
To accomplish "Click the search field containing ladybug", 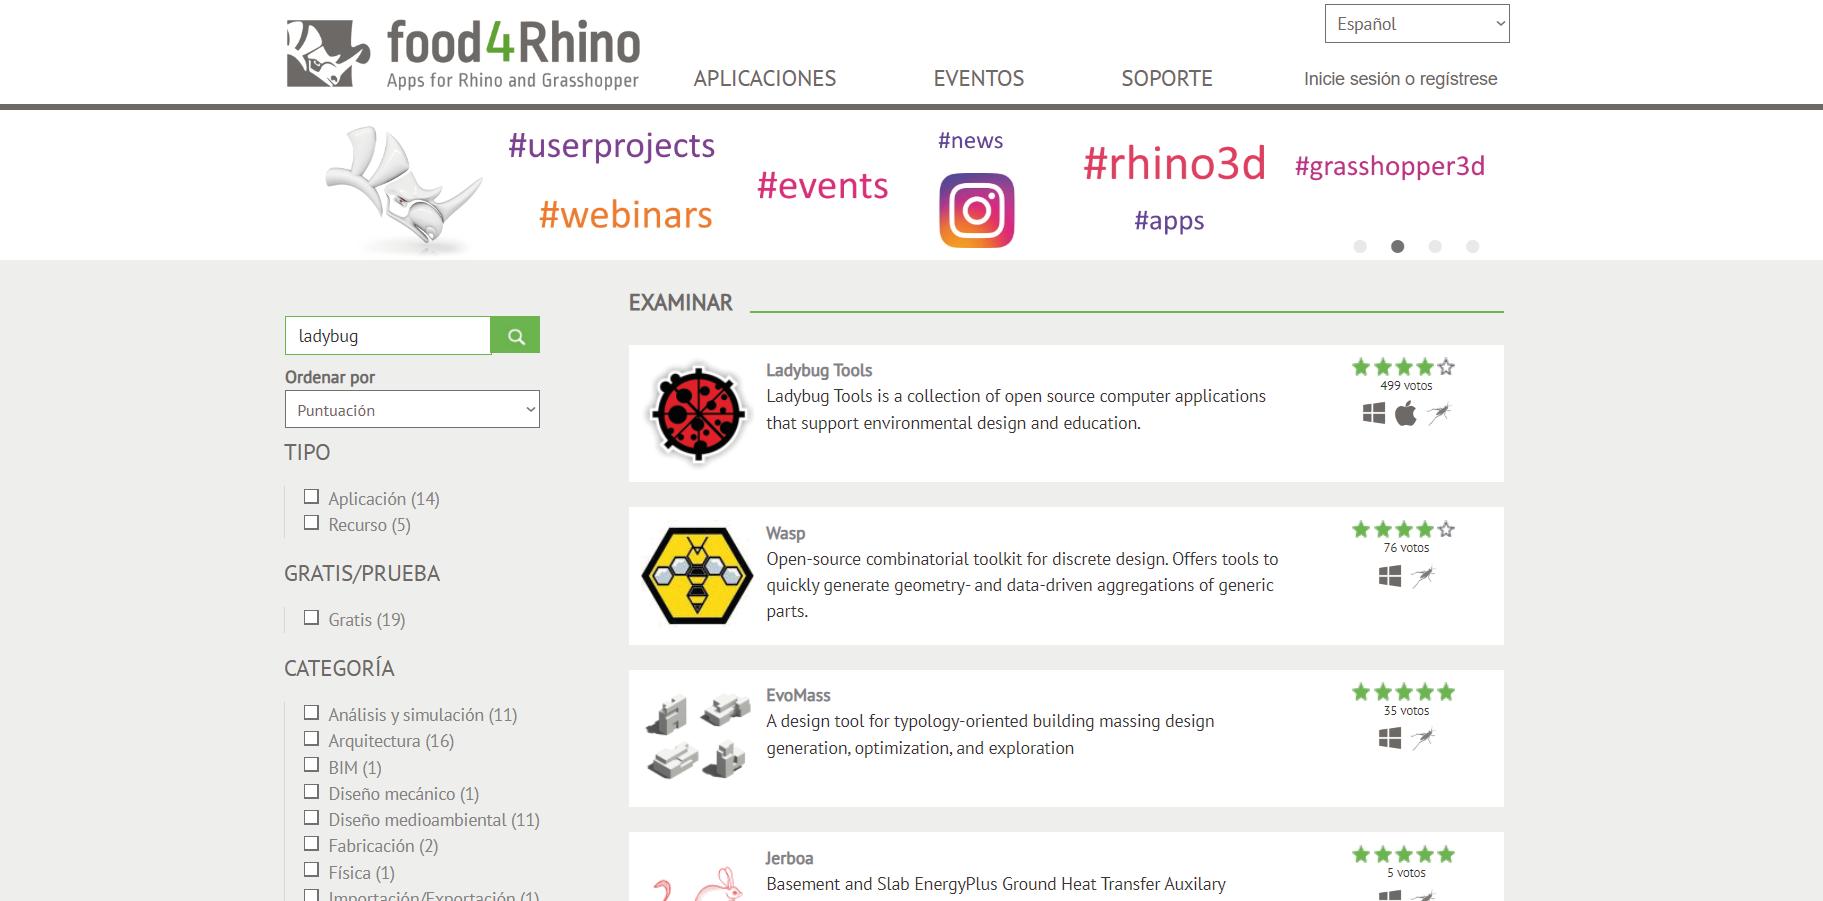I will coord(388,336).
